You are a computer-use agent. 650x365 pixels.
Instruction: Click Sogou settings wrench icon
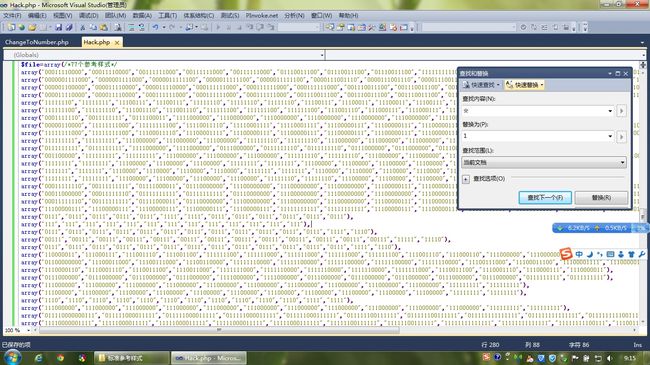pyautogui.click(x=642, y=254)
